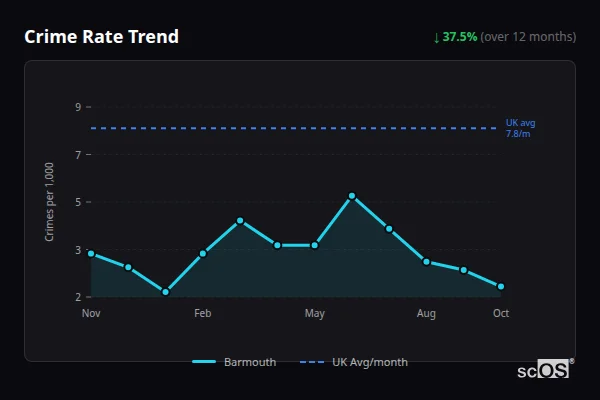The width and height of the screenshot is (600, 400).
Task: Click the x-axis label 'Nov'
Action: click(x=91, y=313)
